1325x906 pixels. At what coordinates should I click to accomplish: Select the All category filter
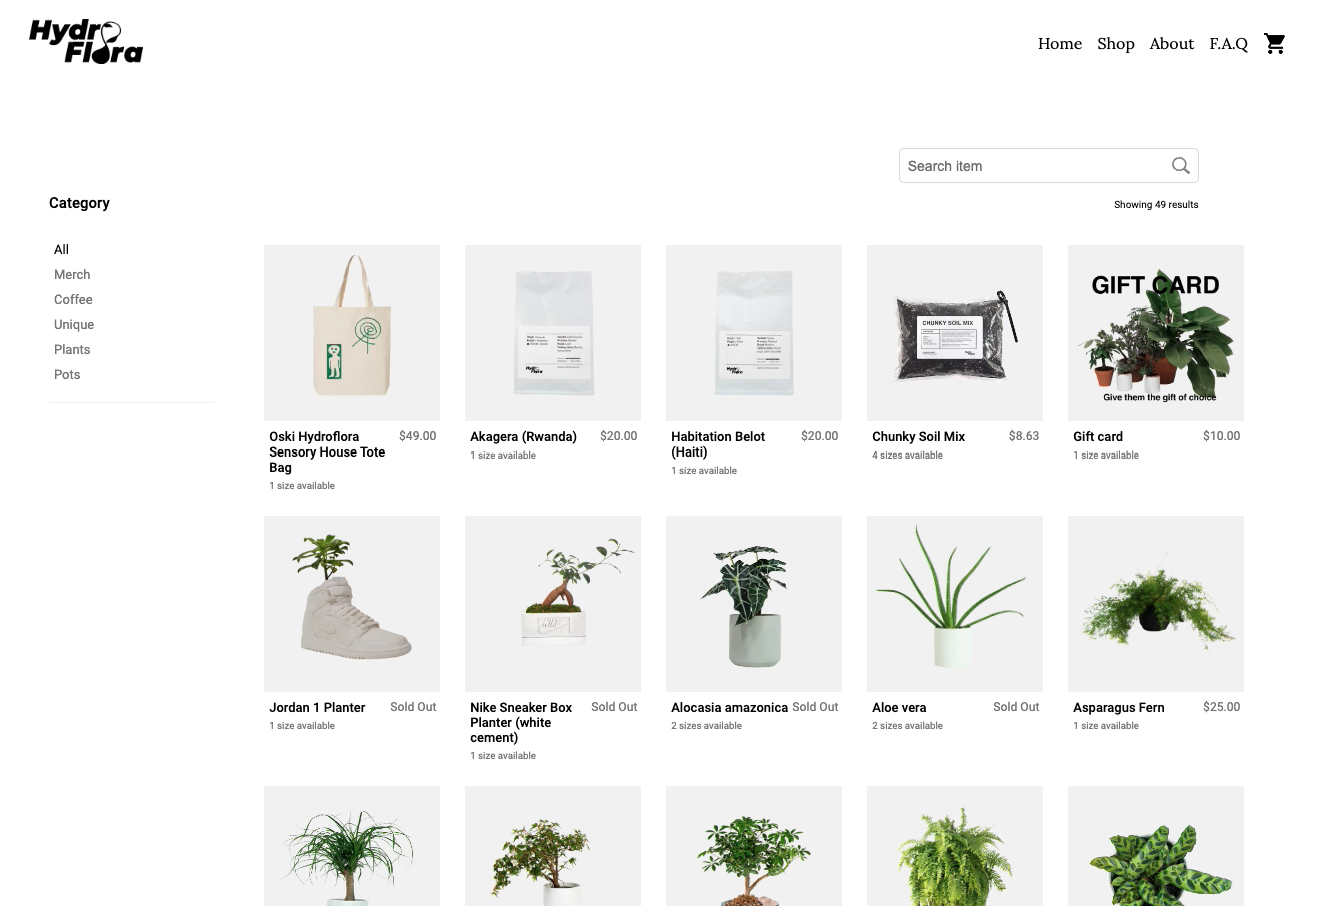(61, 249)
